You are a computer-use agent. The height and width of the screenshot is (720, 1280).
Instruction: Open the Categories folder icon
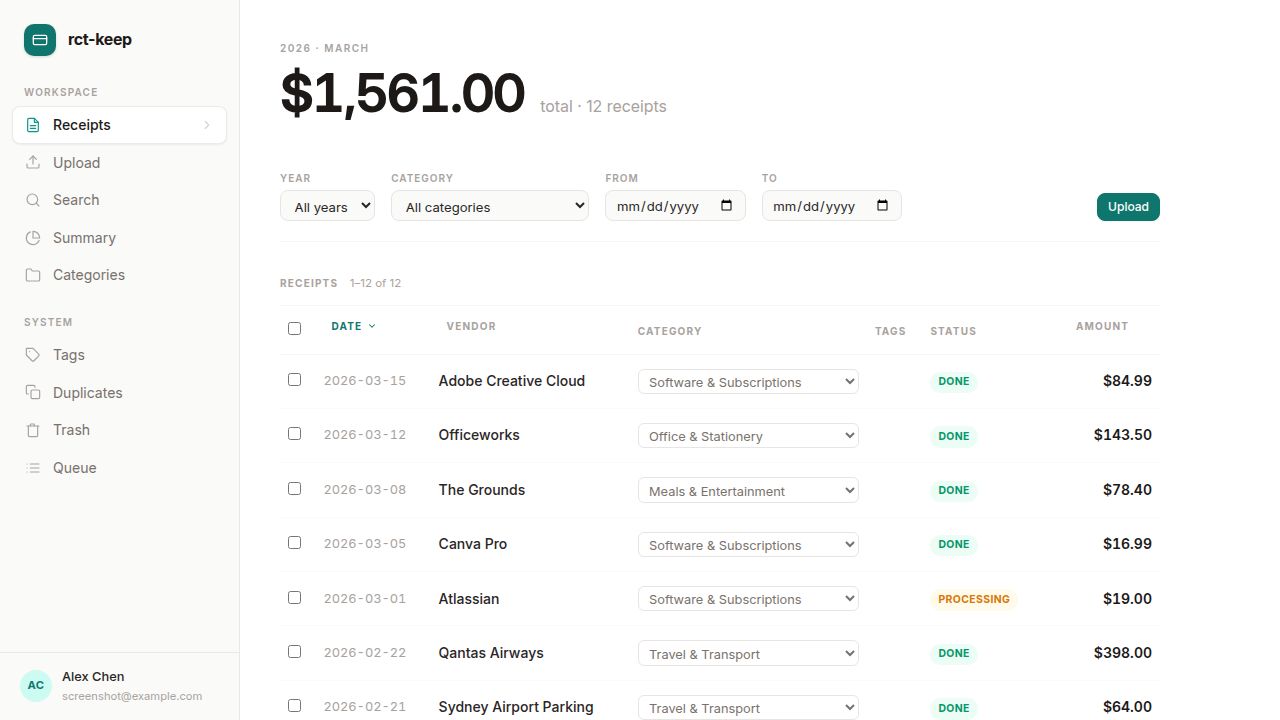pos(34,275)
